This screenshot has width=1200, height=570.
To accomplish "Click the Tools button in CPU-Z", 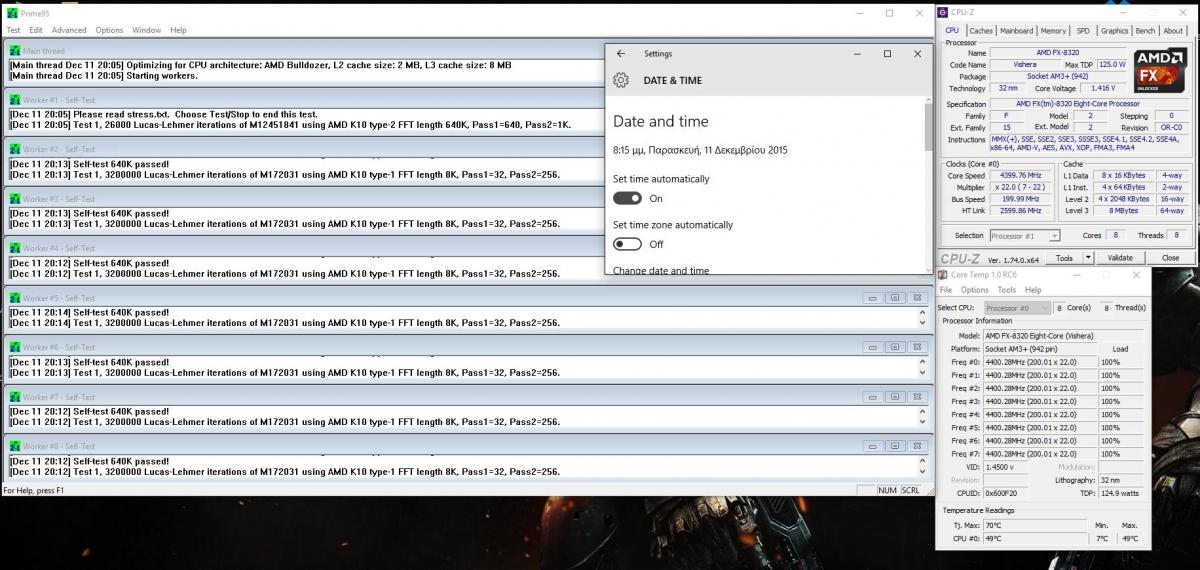I will click(x=1064, y=258).
